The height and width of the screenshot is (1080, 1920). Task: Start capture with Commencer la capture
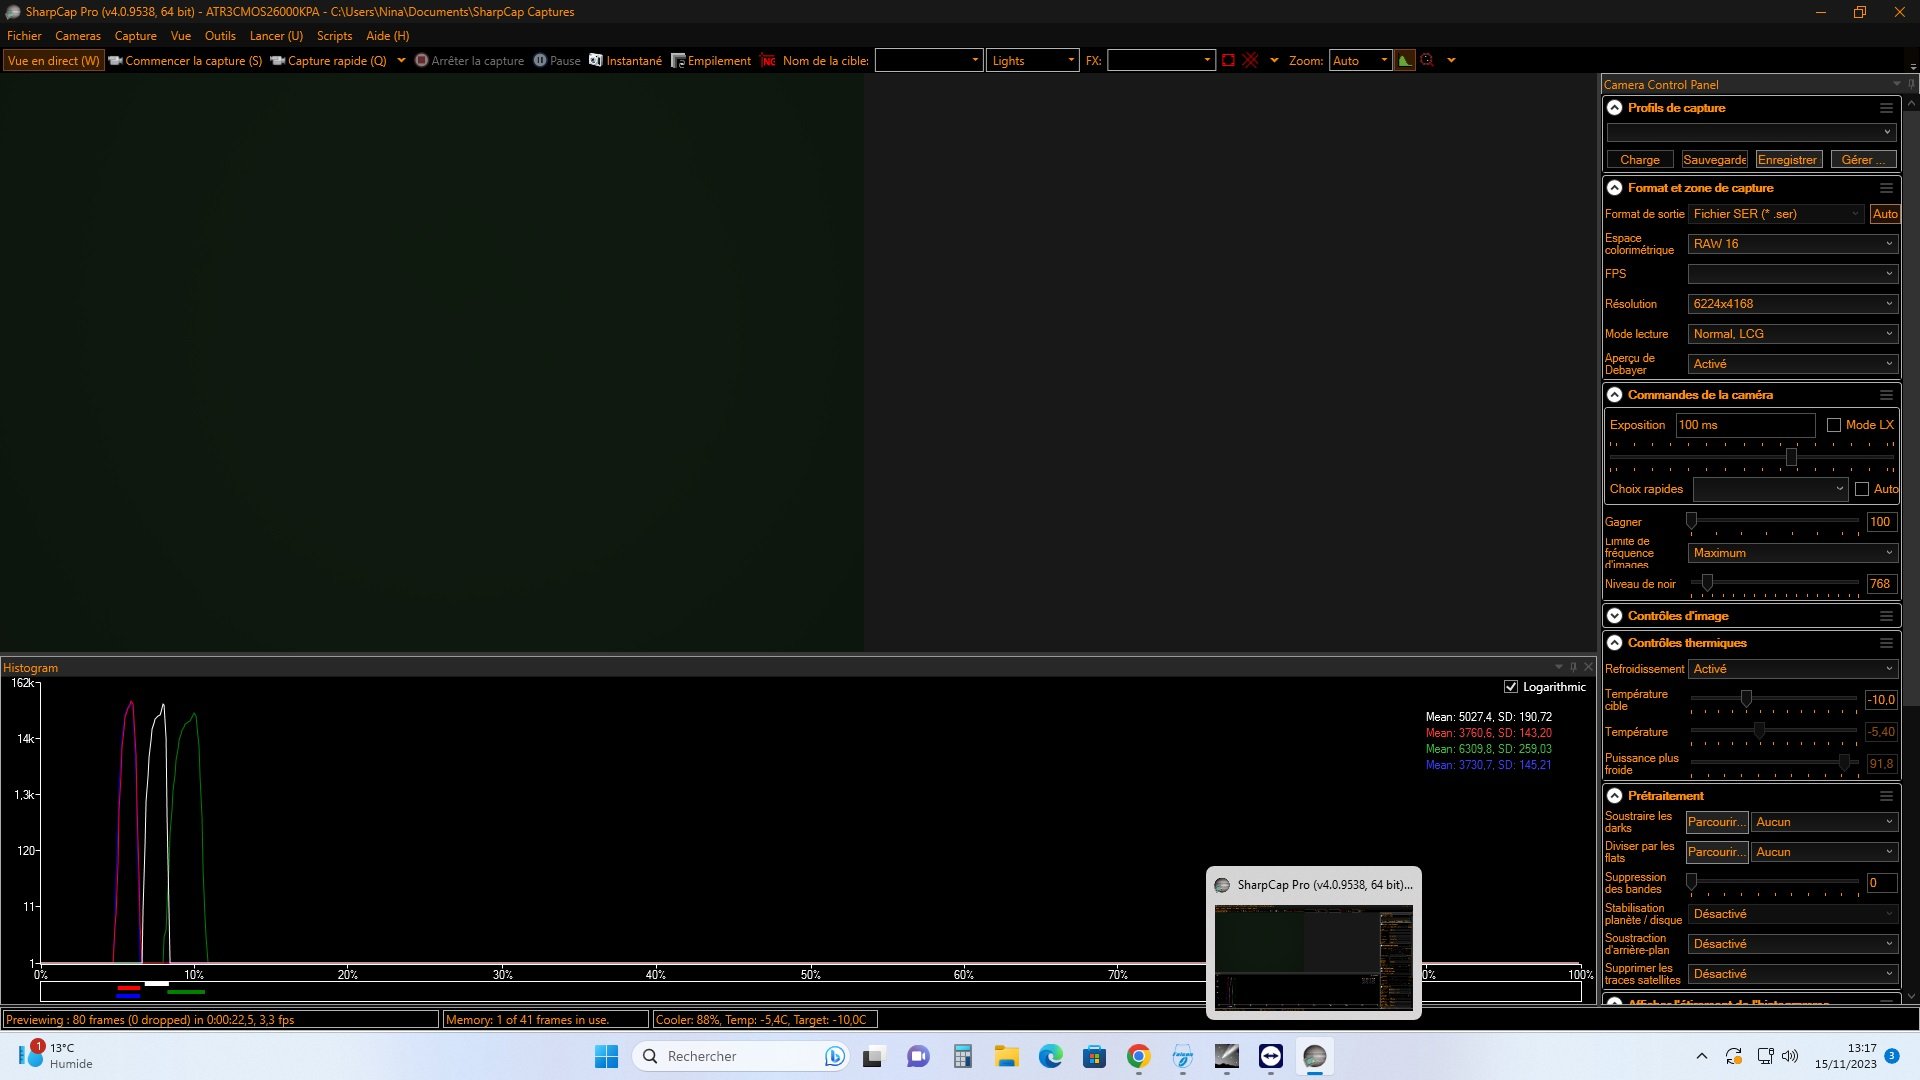point(185,61)
